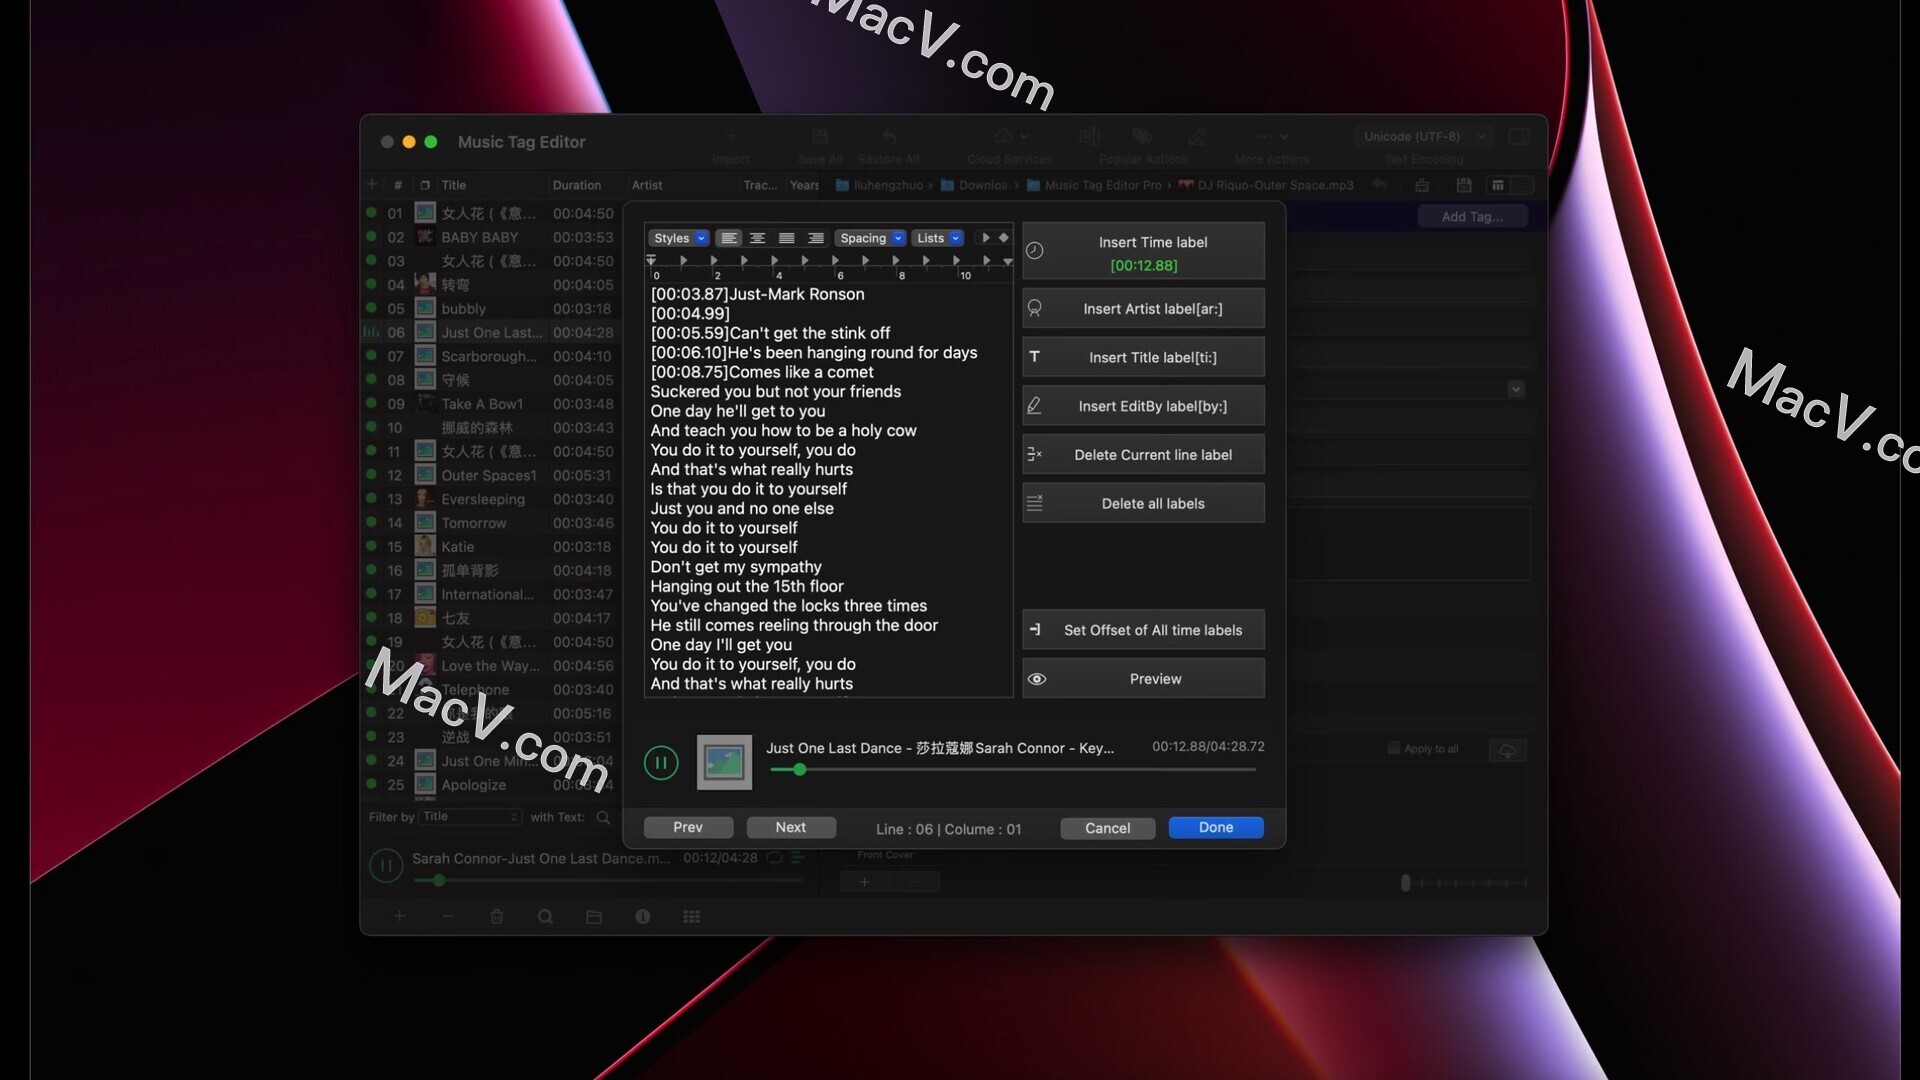Toggle Apply to all checkbox

(1394, 748)
